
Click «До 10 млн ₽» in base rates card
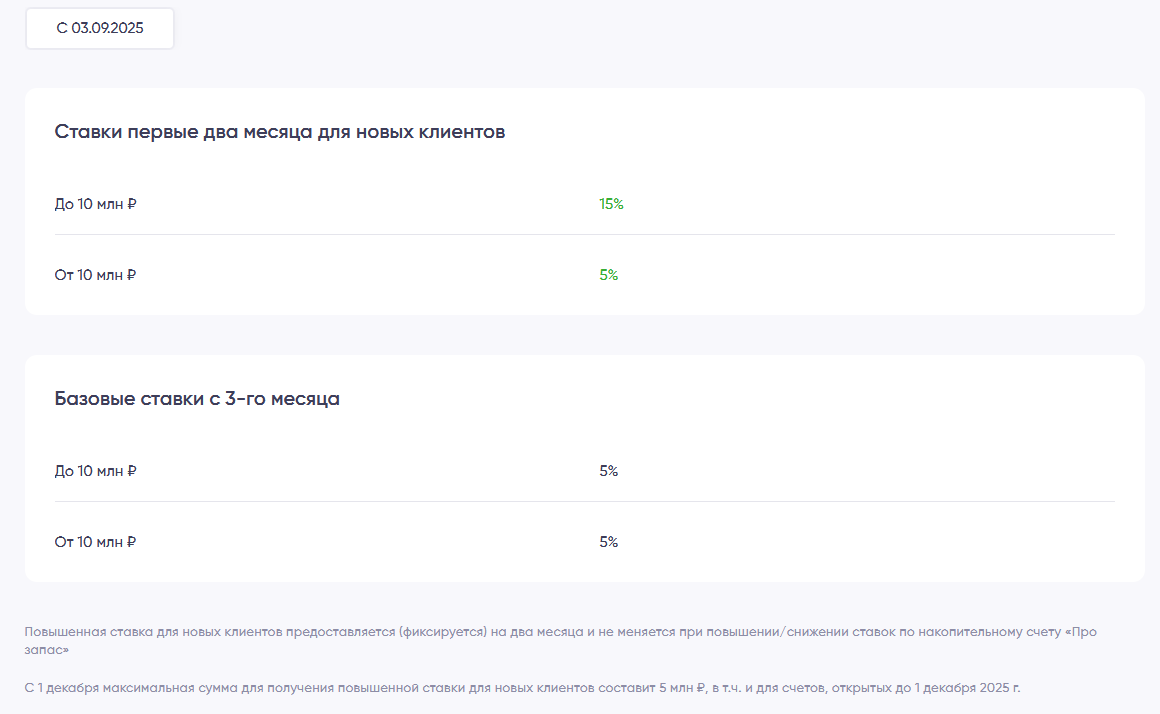point(96,471)
